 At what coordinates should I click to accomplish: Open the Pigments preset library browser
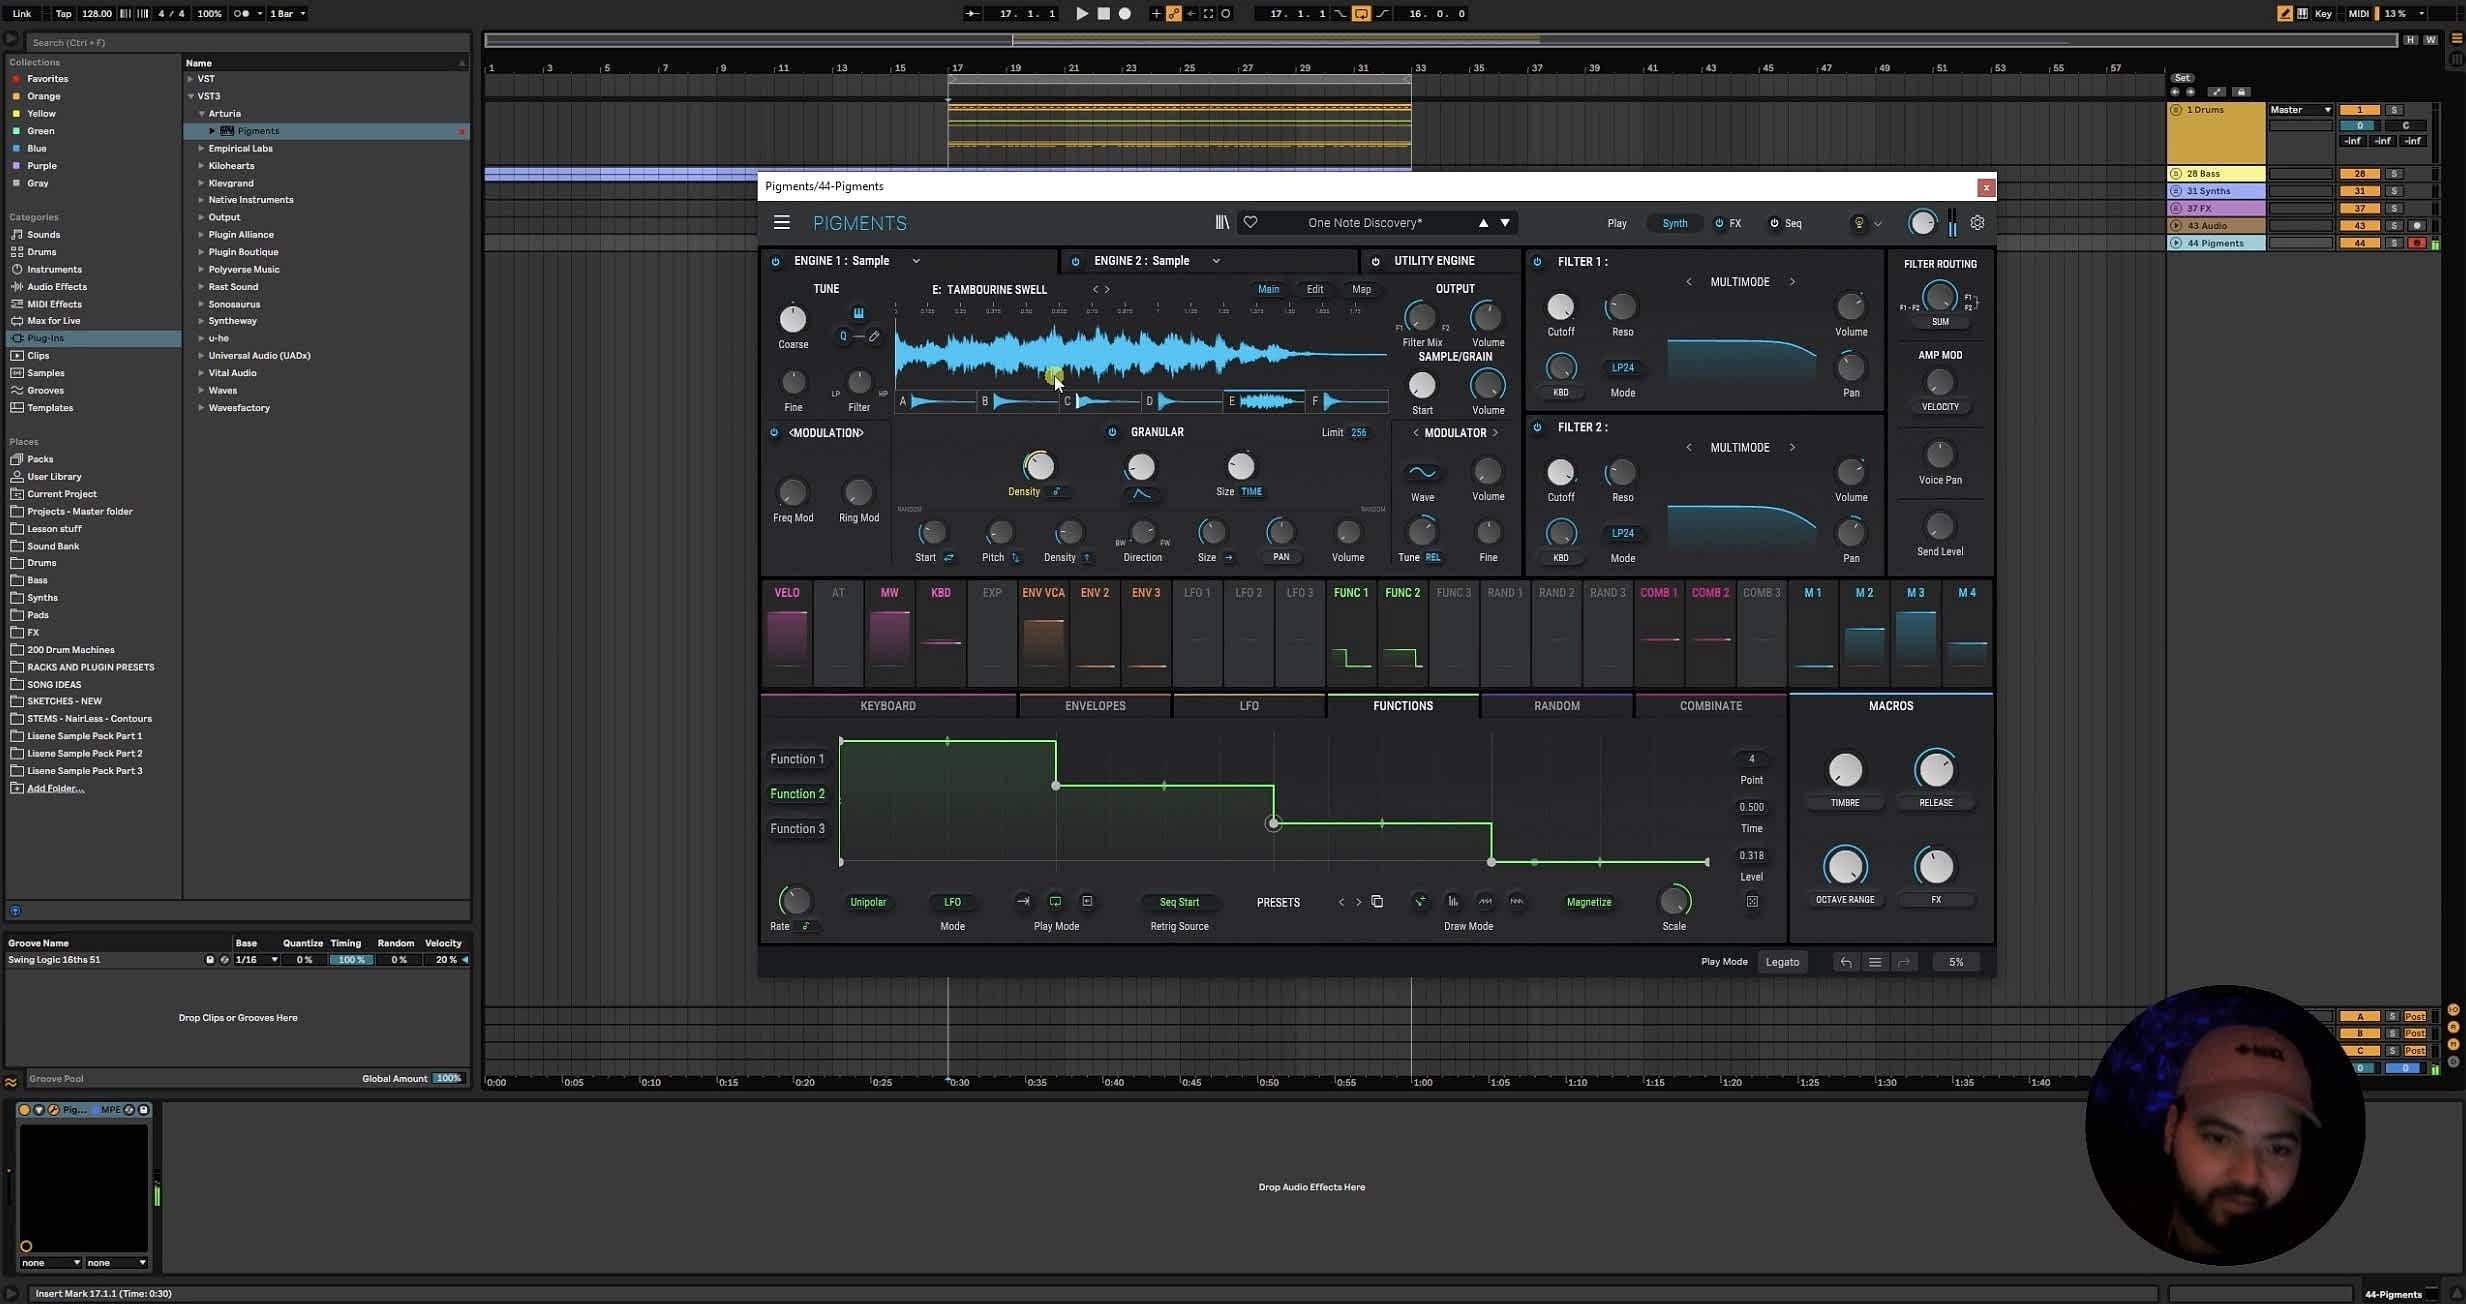(x=1222, y=223)
